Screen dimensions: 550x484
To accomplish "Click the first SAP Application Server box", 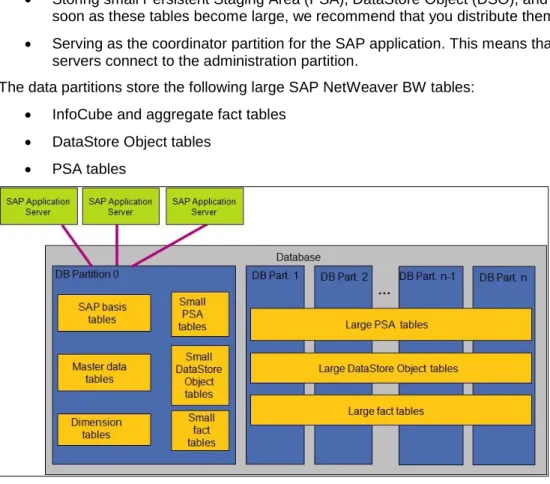I will pos(39,206).
